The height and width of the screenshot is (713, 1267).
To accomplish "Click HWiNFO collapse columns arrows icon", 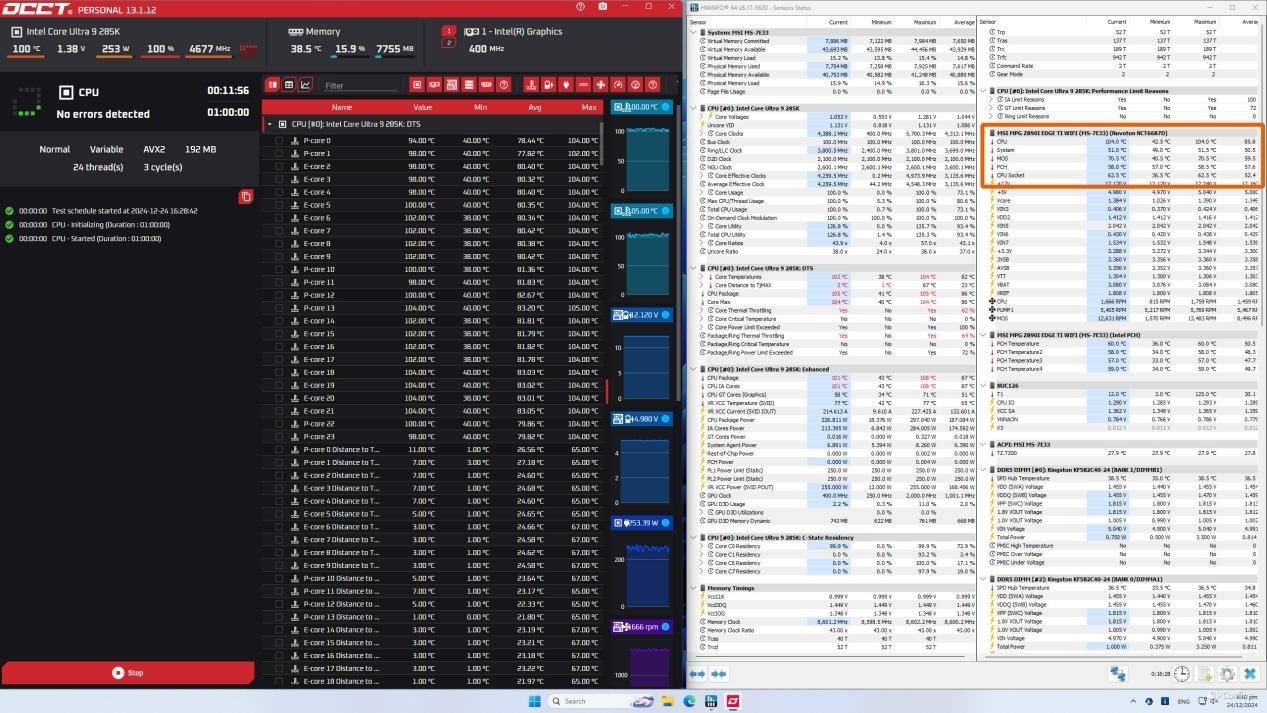I will 718,674.
